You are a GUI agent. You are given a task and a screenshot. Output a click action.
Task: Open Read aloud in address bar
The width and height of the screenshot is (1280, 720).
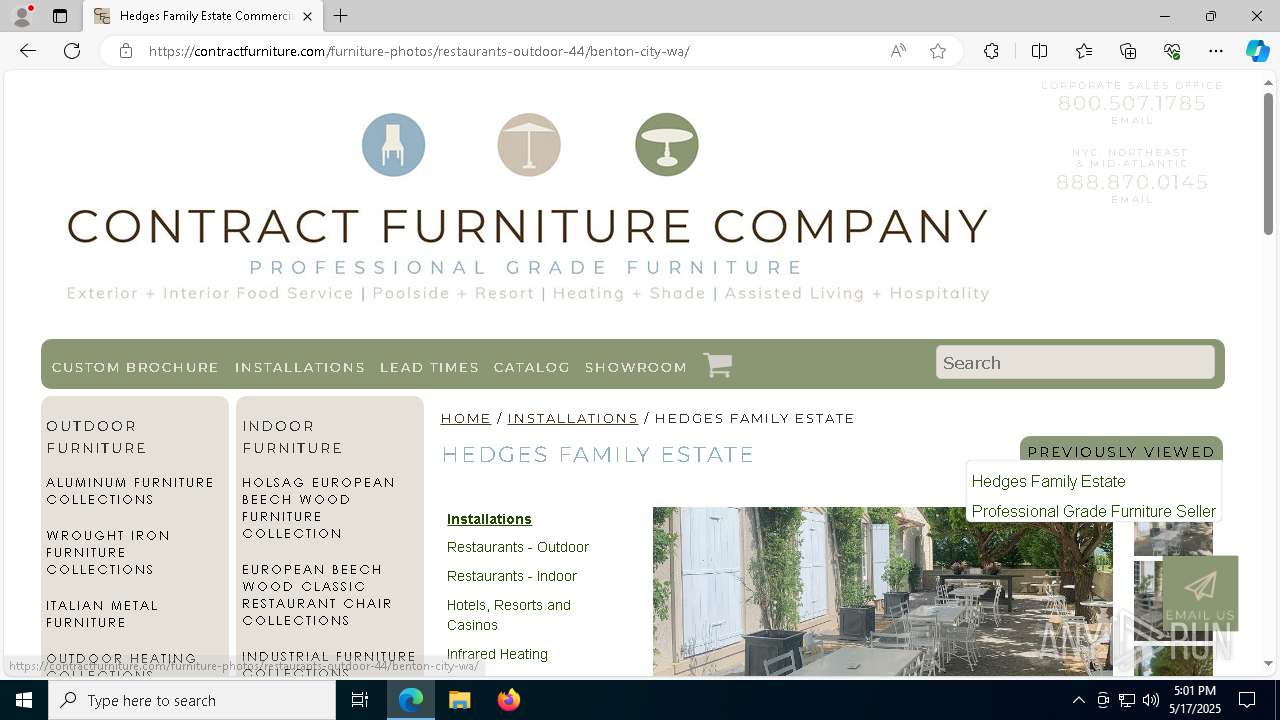click(x=898, y=51)
